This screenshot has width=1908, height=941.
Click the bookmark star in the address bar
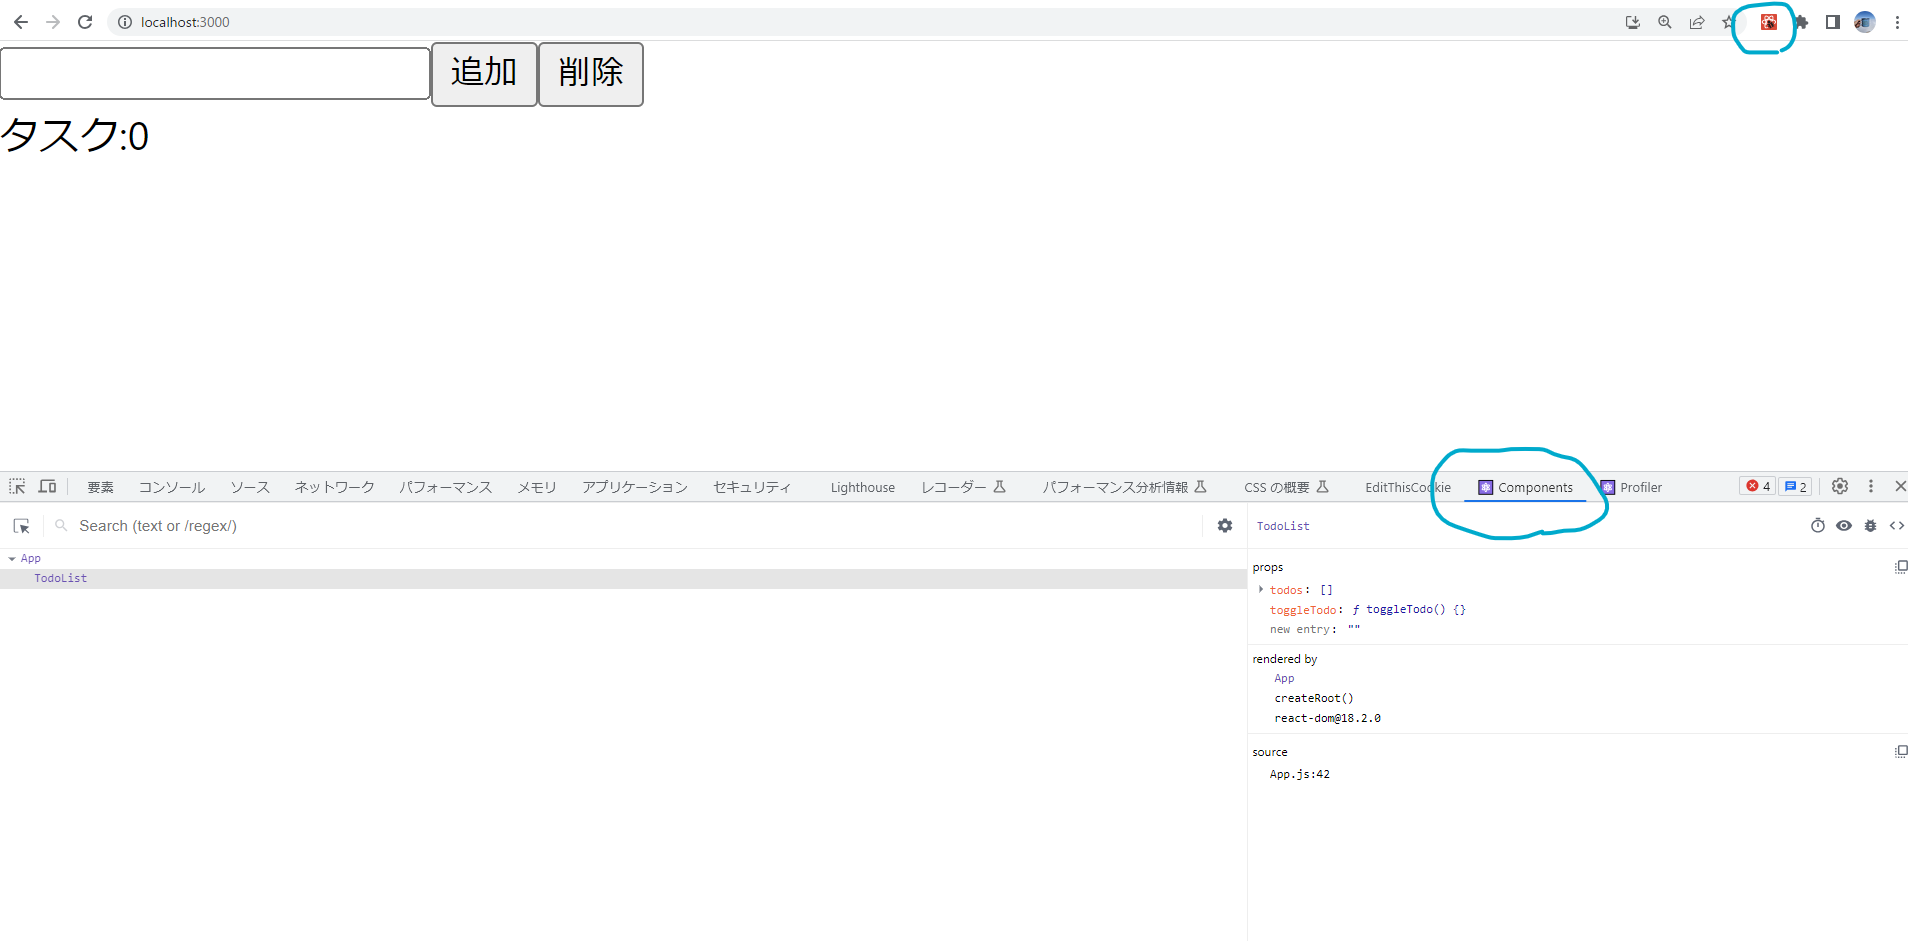click(1728, 21)
